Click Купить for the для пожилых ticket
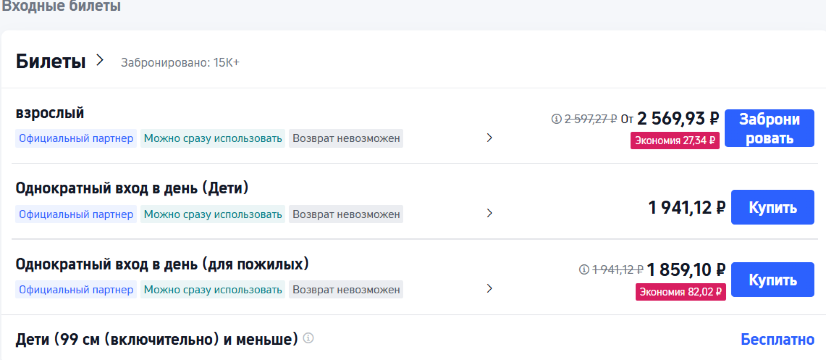The width and height of the screenshot is (826, 360). click(x=773, y=279)
